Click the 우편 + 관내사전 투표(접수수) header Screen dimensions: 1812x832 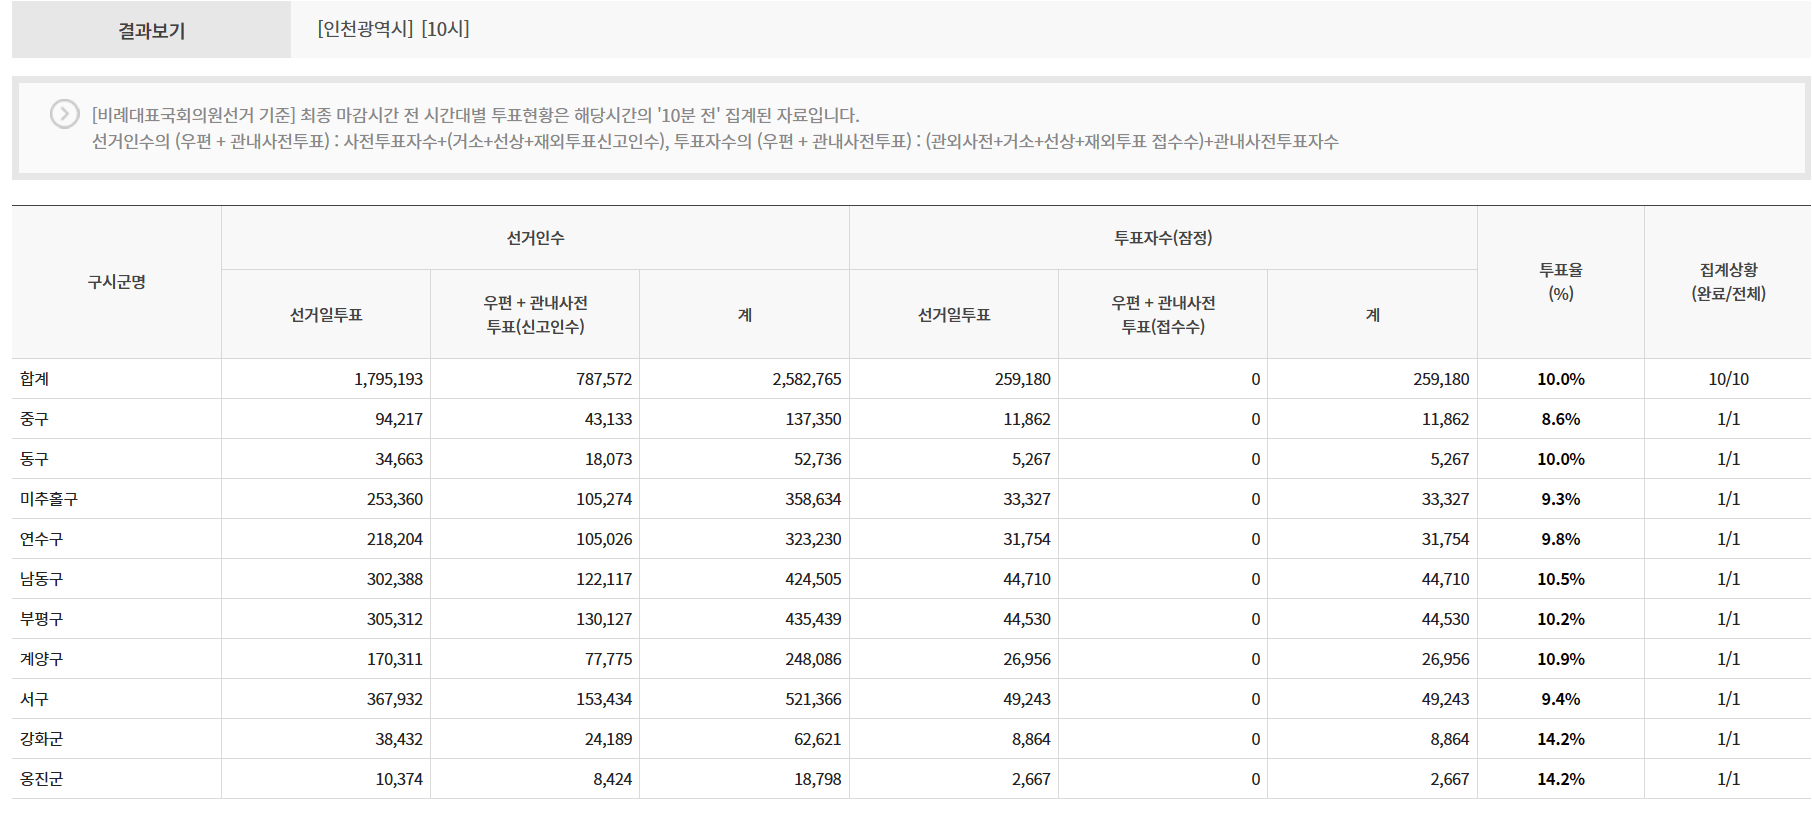coord(1163,314)
